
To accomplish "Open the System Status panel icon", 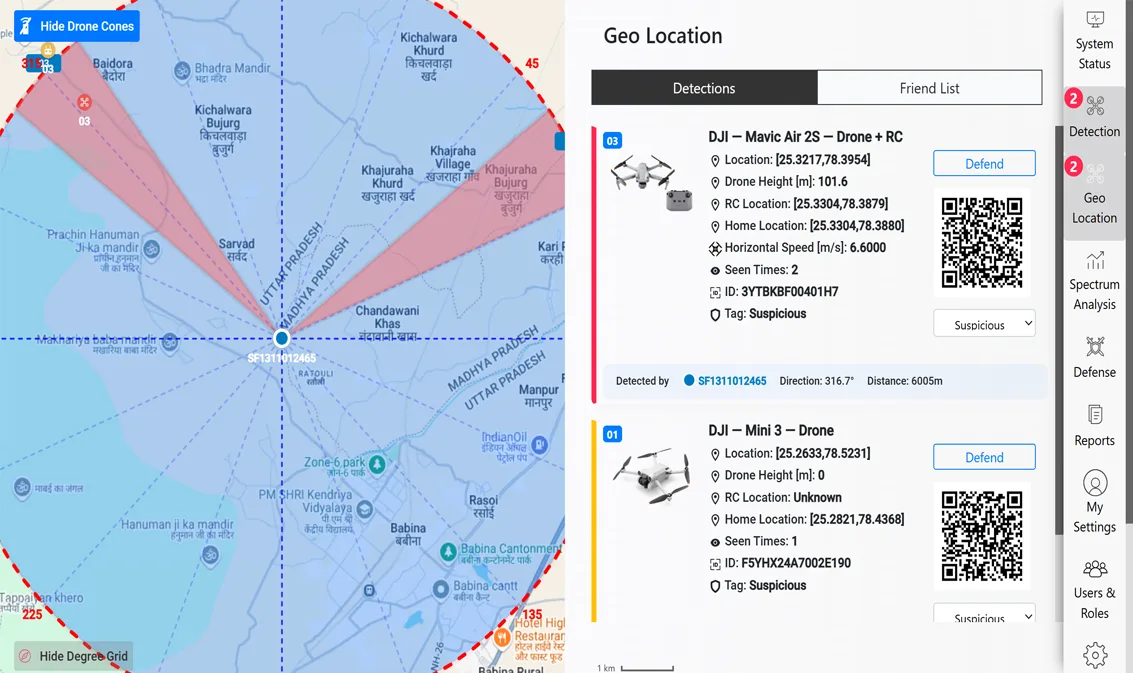I will (1095, 20).
